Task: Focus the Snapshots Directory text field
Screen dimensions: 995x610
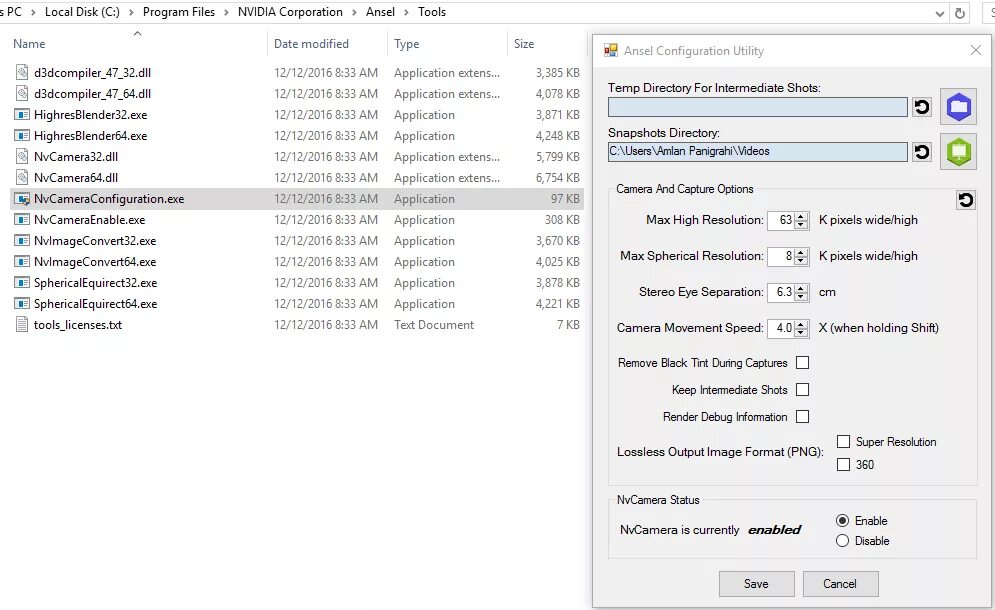Action: pyautogui.click(x=758, y=152)
